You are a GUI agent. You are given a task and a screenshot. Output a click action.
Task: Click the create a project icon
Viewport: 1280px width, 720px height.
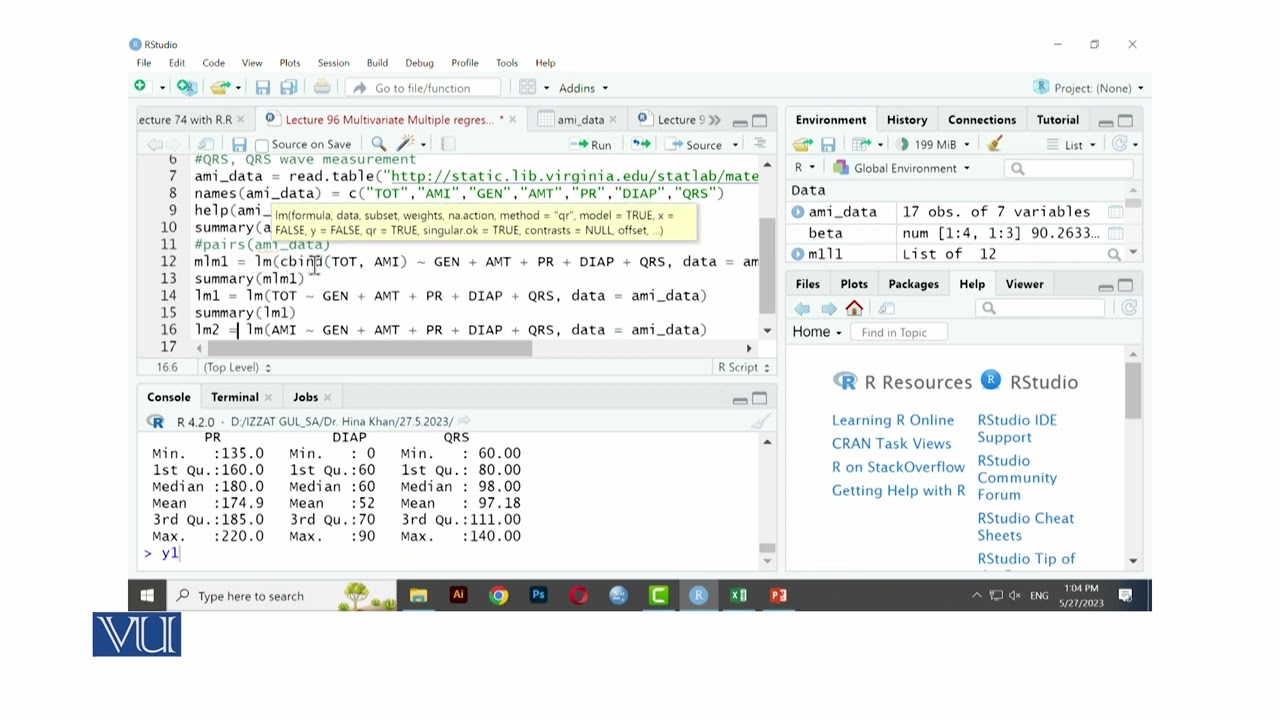(x=185, y=87)
